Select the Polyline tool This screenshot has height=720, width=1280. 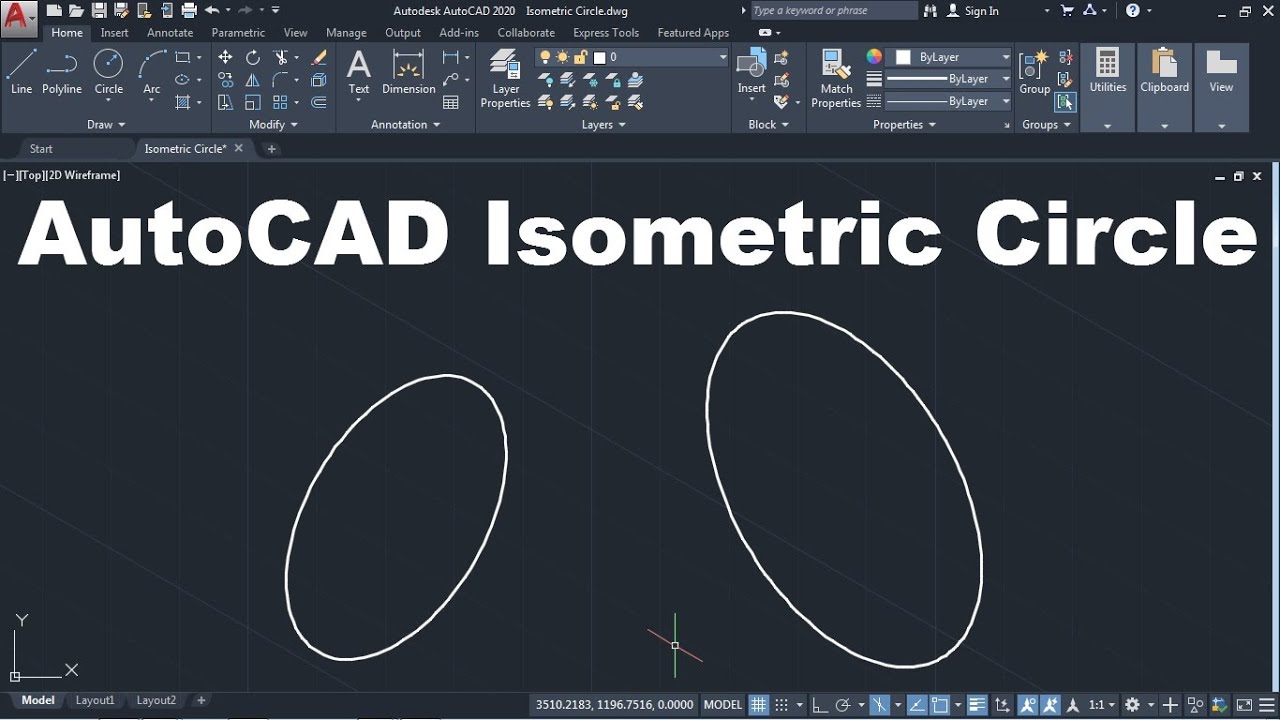pyautogui.click(x=62, y=72)
